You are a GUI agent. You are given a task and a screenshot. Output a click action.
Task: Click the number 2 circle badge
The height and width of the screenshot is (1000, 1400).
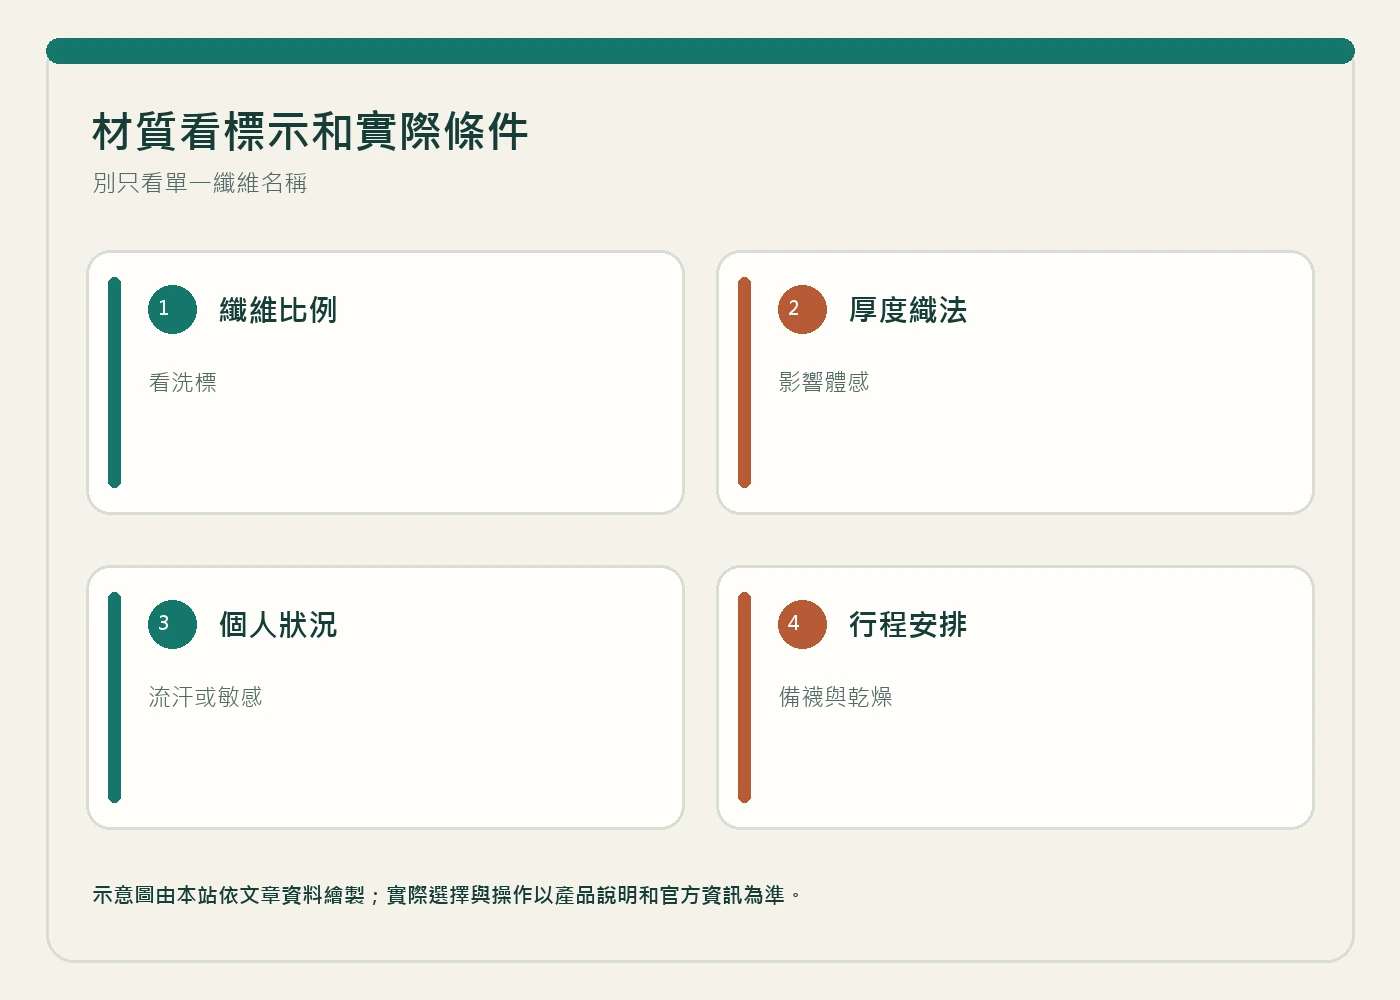point(802,309)
